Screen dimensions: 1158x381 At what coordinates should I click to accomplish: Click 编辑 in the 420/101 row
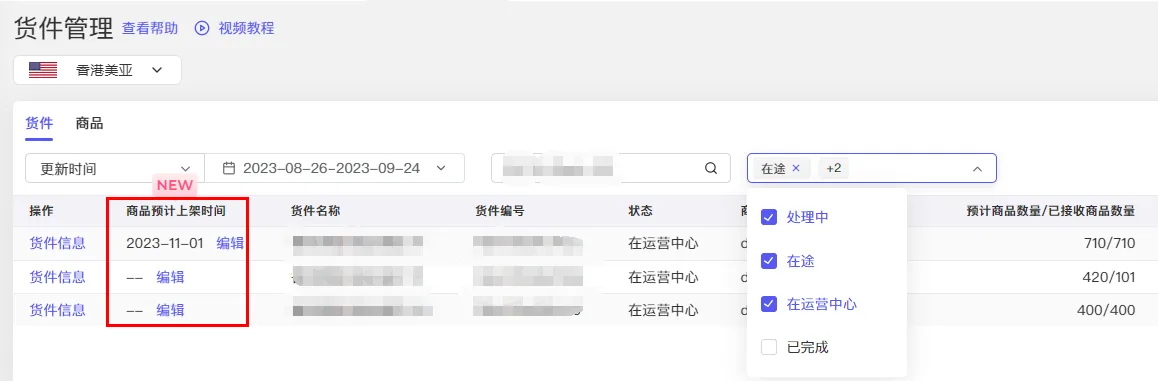(170, 277)
